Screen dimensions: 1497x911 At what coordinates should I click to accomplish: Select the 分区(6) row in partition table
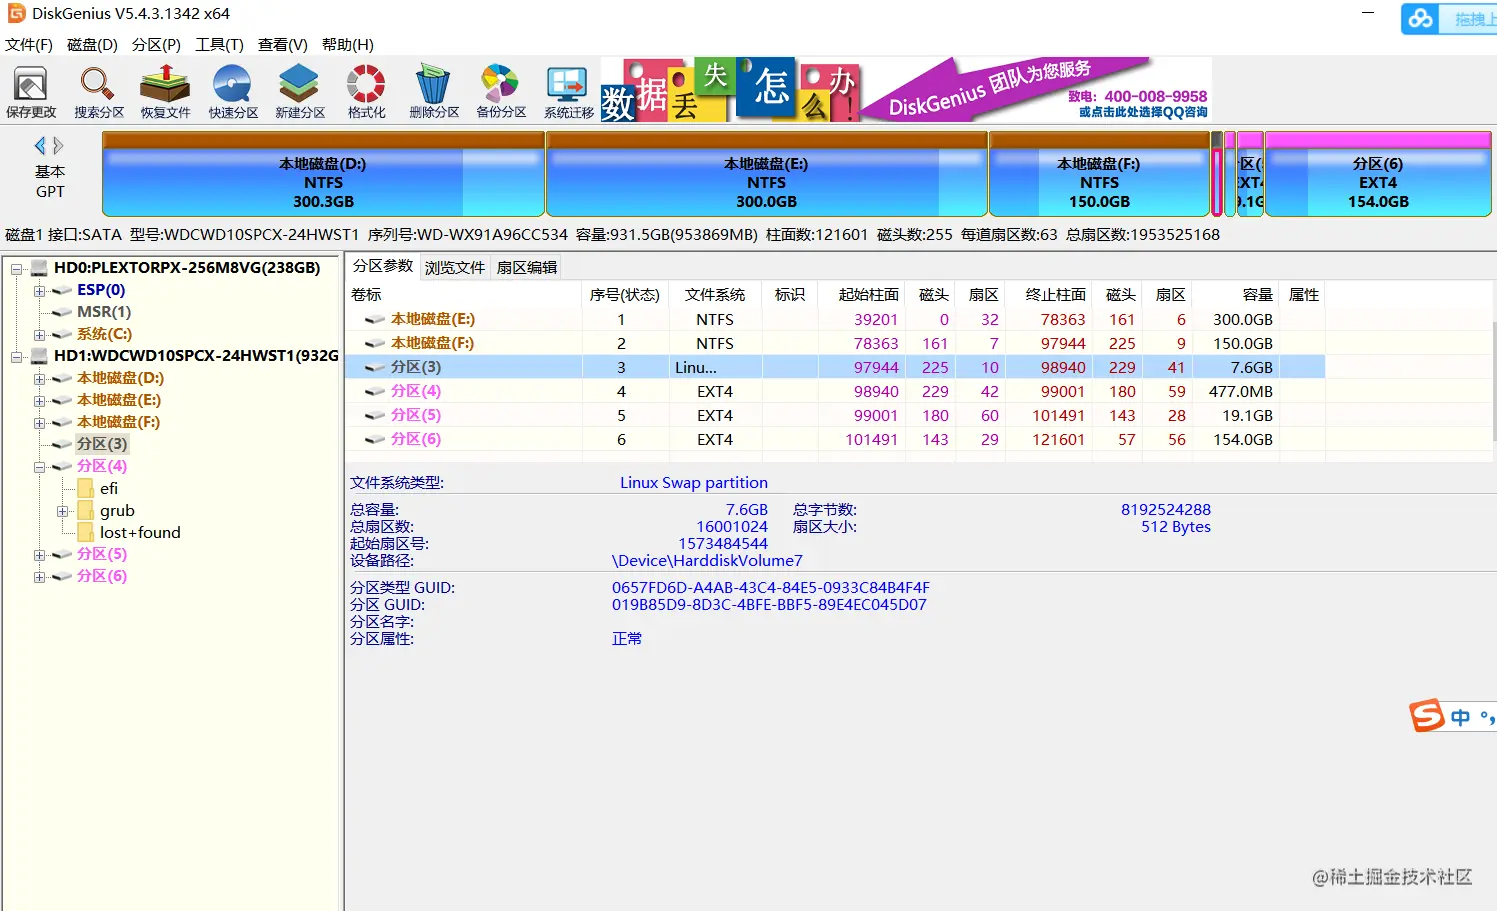(x=835, y=440)
